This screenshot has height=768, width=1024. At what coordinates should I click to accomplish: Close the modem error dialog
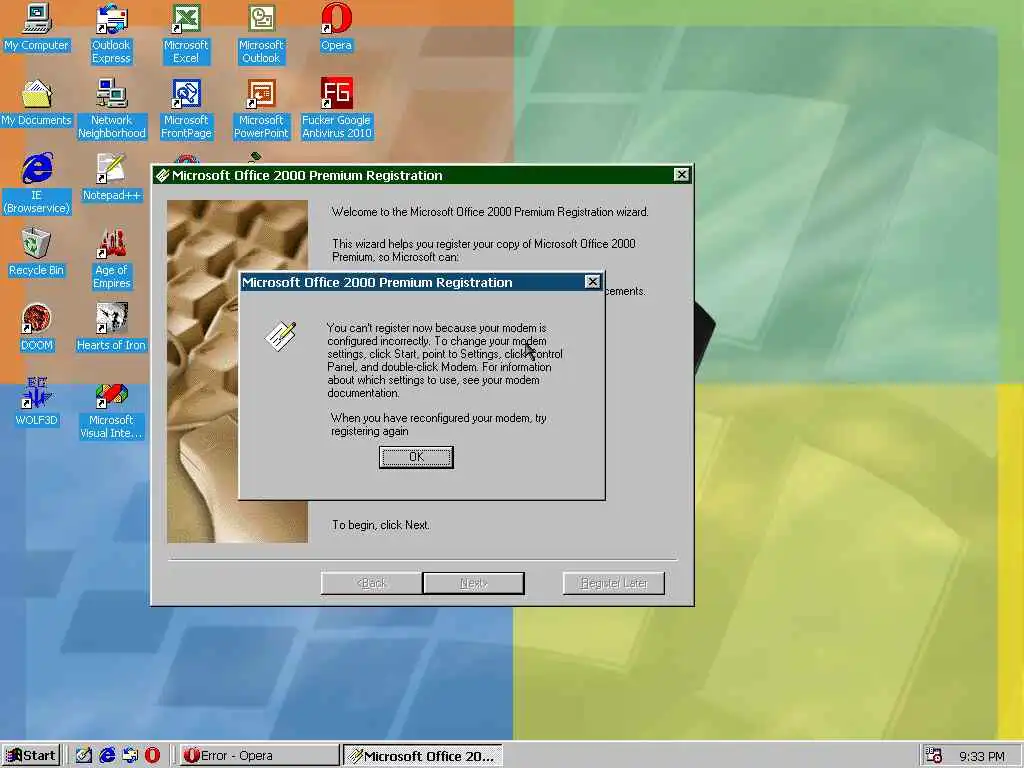point(592,281)
